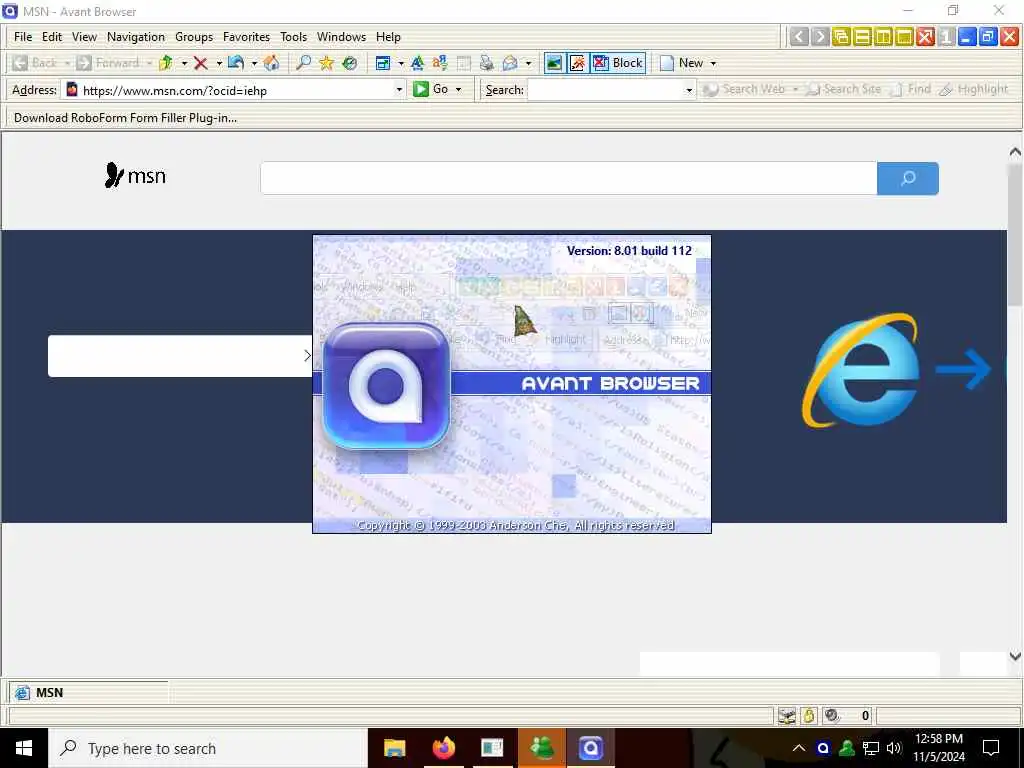Open the Groups menu

pos(194,37)
